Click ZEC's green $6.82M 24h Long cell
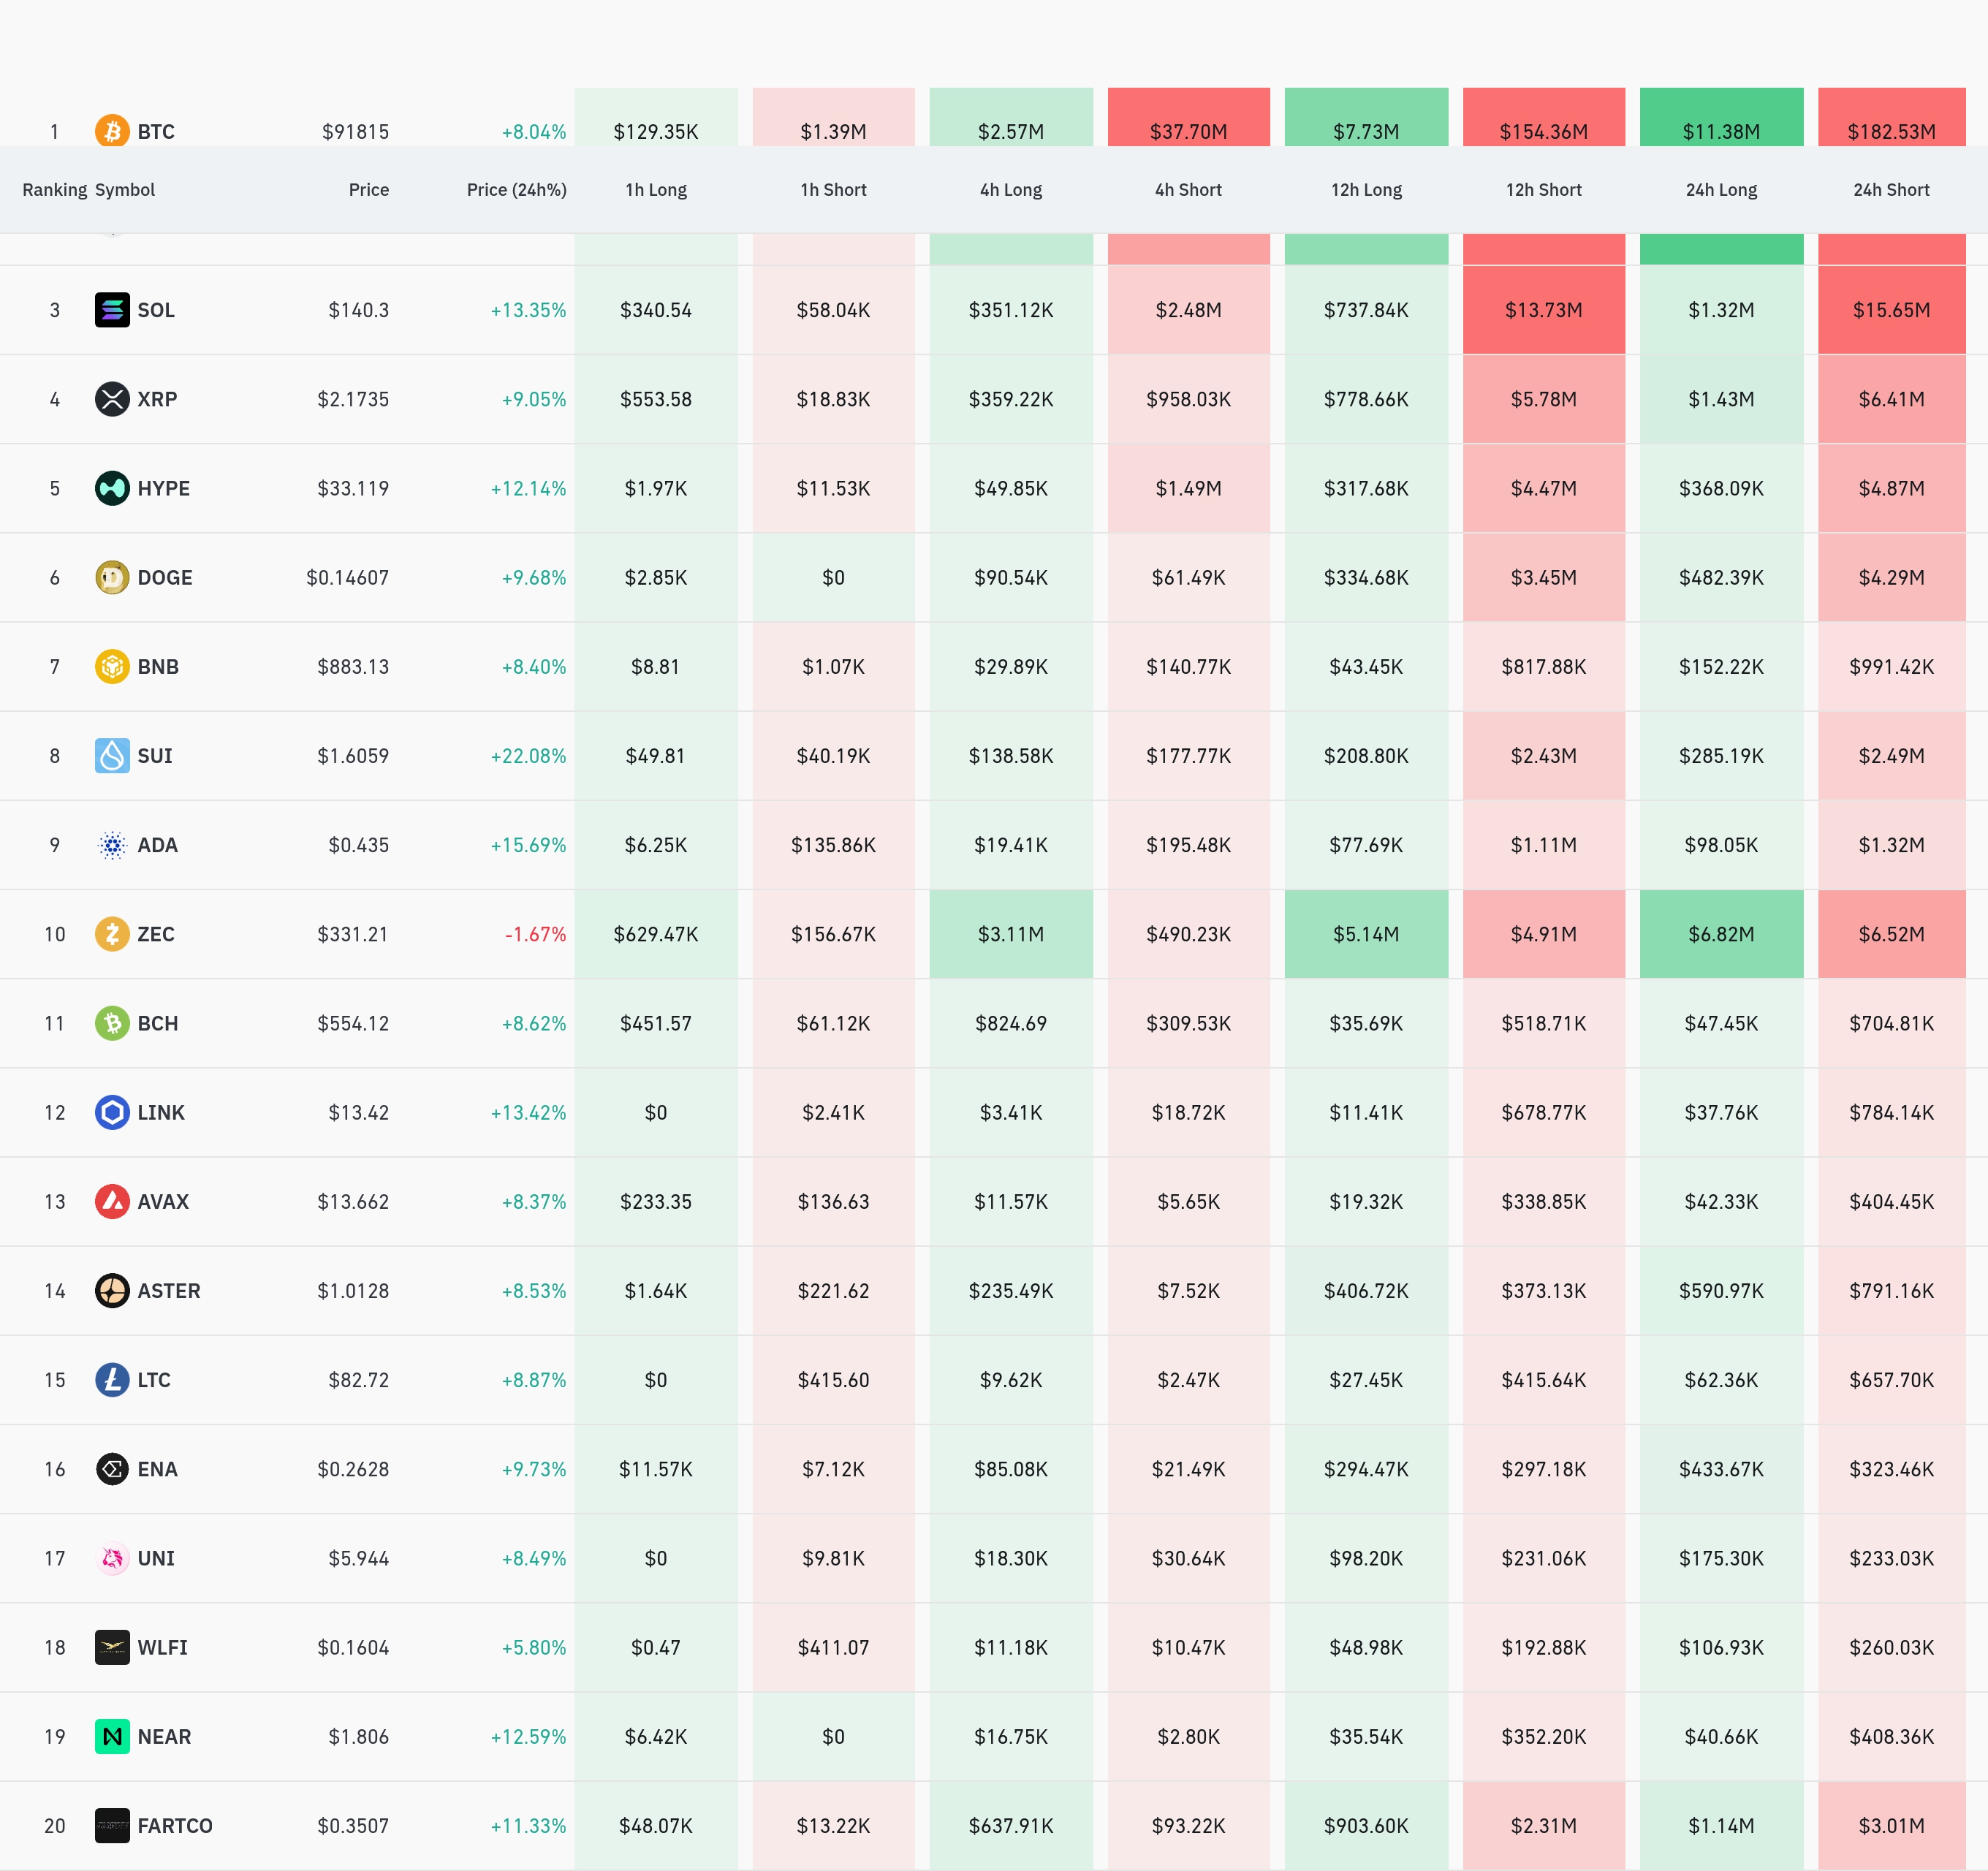The height and width of the screenshot is (1871, 1988). (1720, 934)
